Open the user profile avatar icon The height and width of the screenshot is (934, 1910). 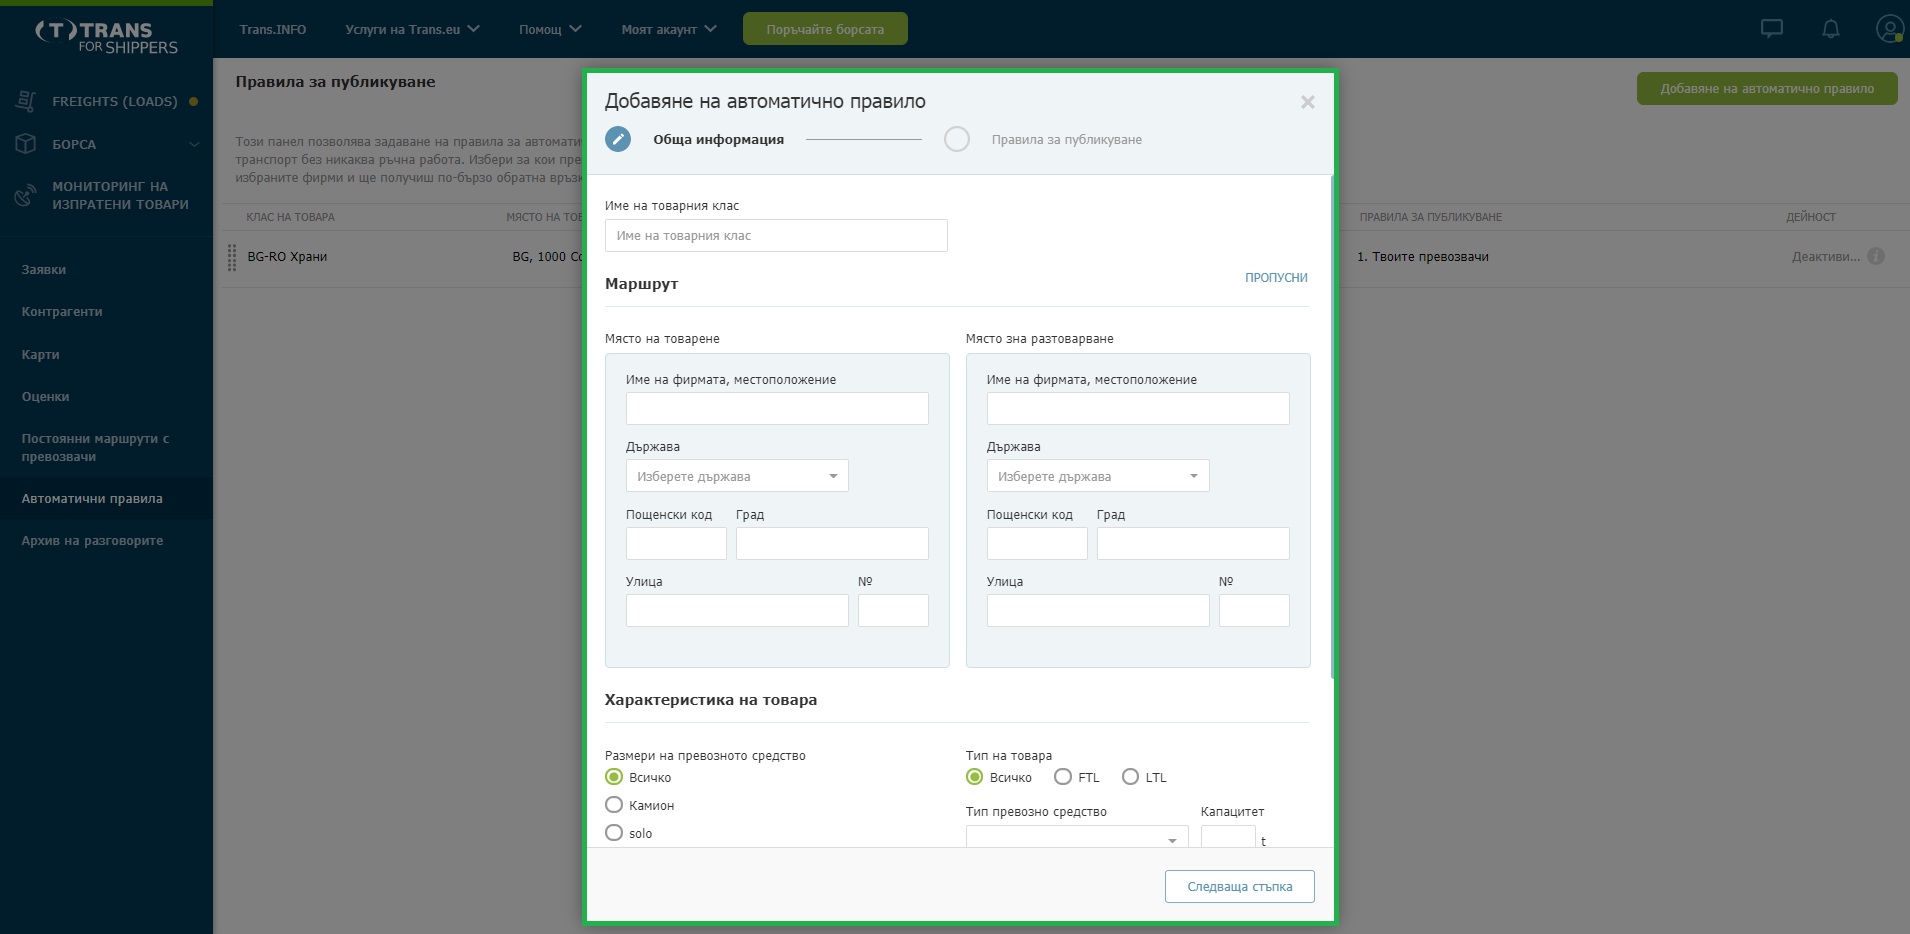click(x=1889, y=29)
